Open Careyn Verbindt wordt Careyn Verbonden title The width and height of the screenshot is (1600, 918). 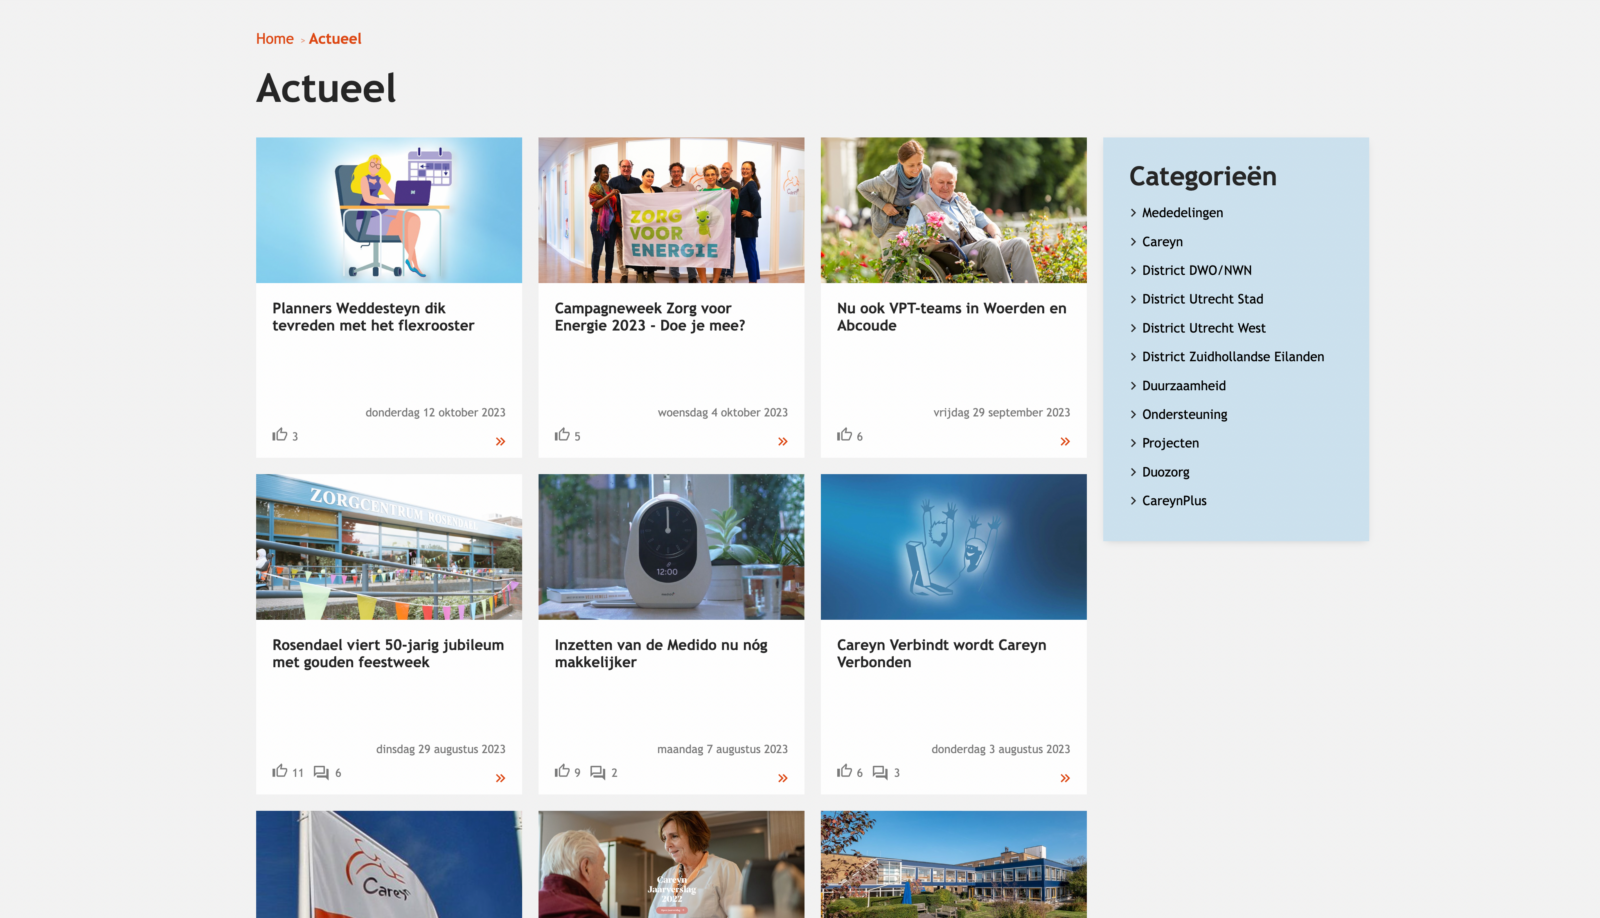(x=942, y=654)
